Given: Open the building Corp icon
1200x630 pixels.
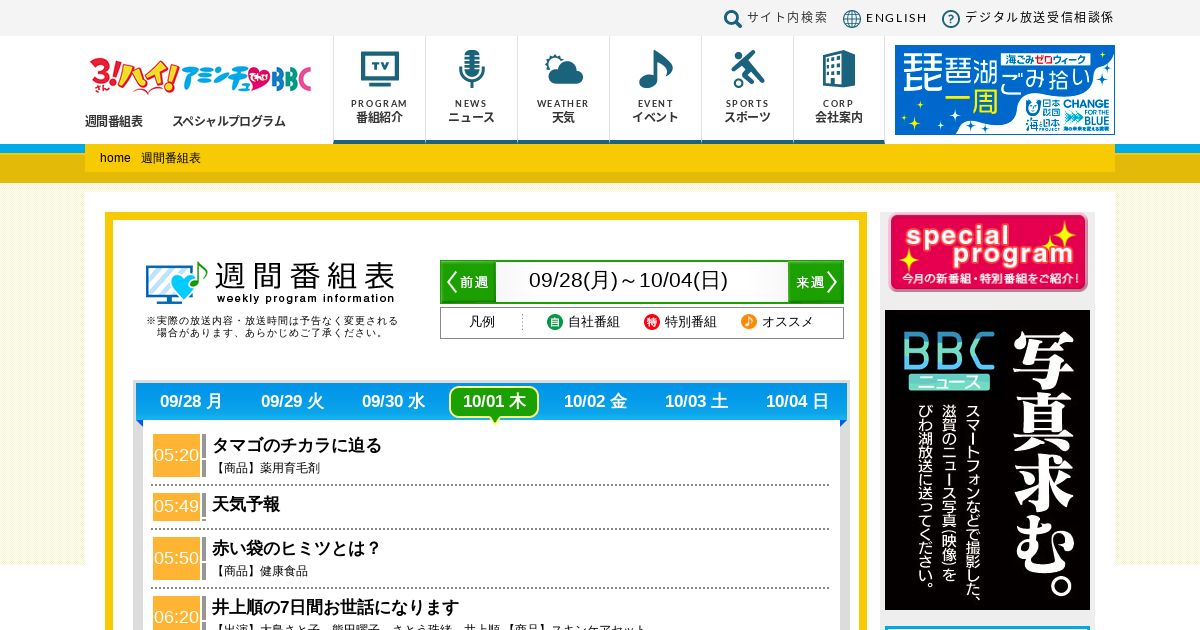Looking at the screenshot, I should point(839,69).
